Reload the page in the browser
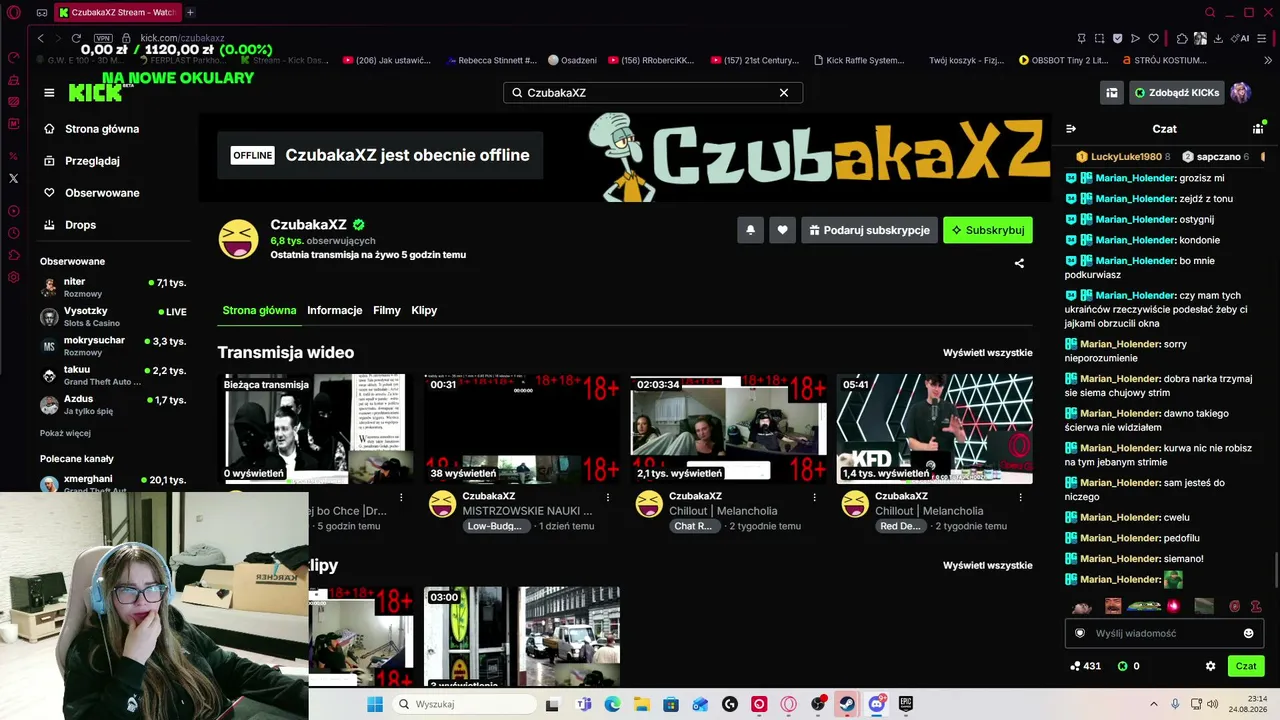This screenshot has width=1280, height=720. point(76,38)
